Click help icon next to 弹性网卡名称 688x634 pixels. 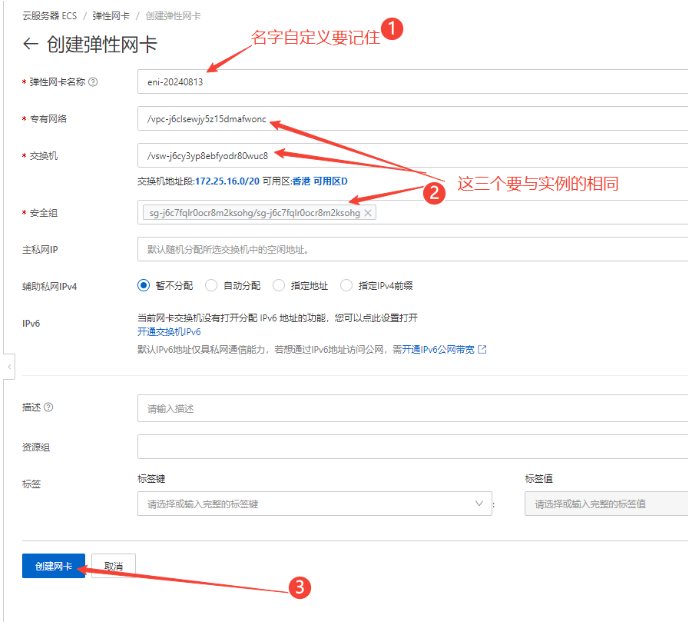coord(93,82)
